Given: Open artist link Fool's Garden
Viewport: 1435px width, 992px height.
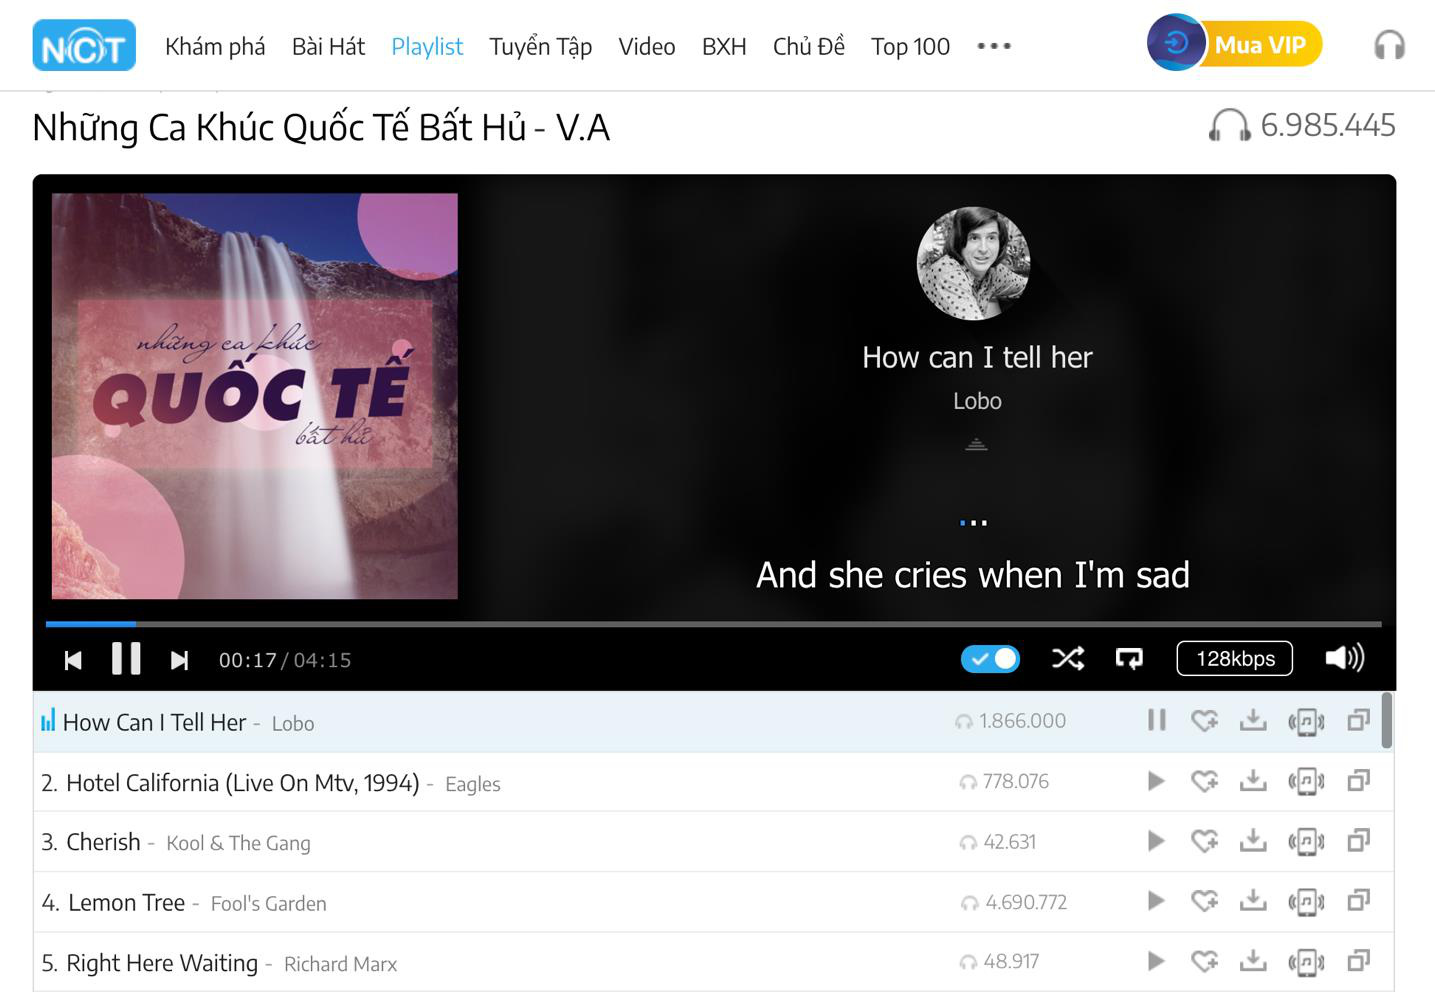Looking at the screenshot, I should [268, 904].
